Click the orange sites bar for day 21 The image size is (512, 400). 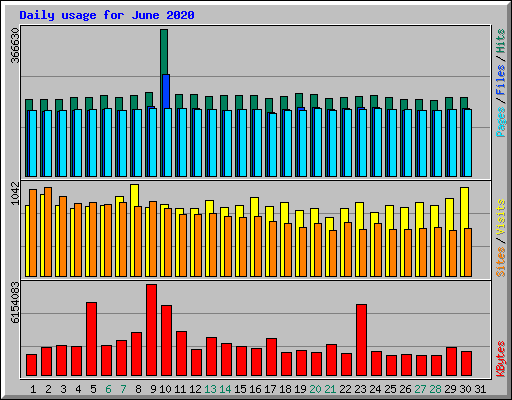click(333, 253)
